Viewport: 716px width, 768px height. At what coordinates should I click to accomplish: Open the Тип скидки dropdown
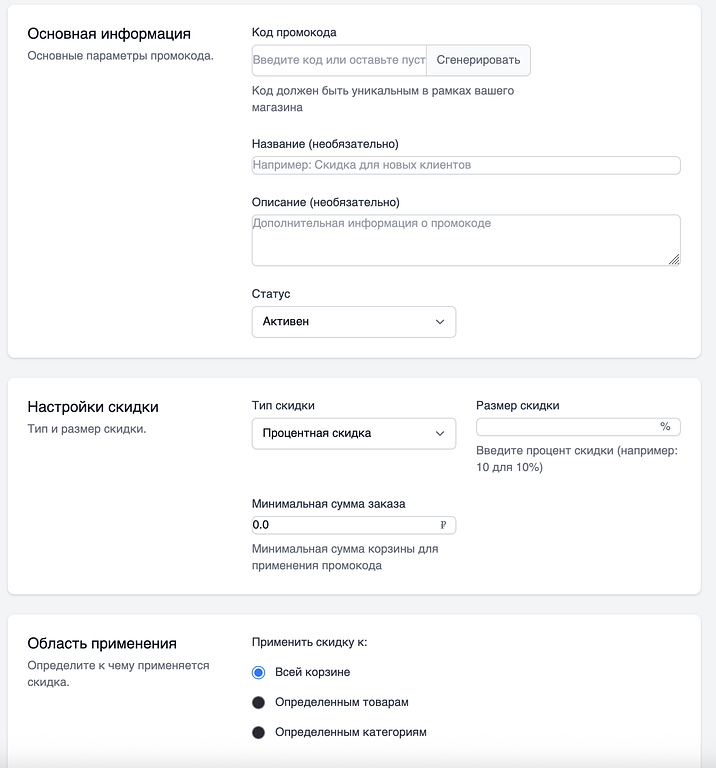(x=354, y=433)
